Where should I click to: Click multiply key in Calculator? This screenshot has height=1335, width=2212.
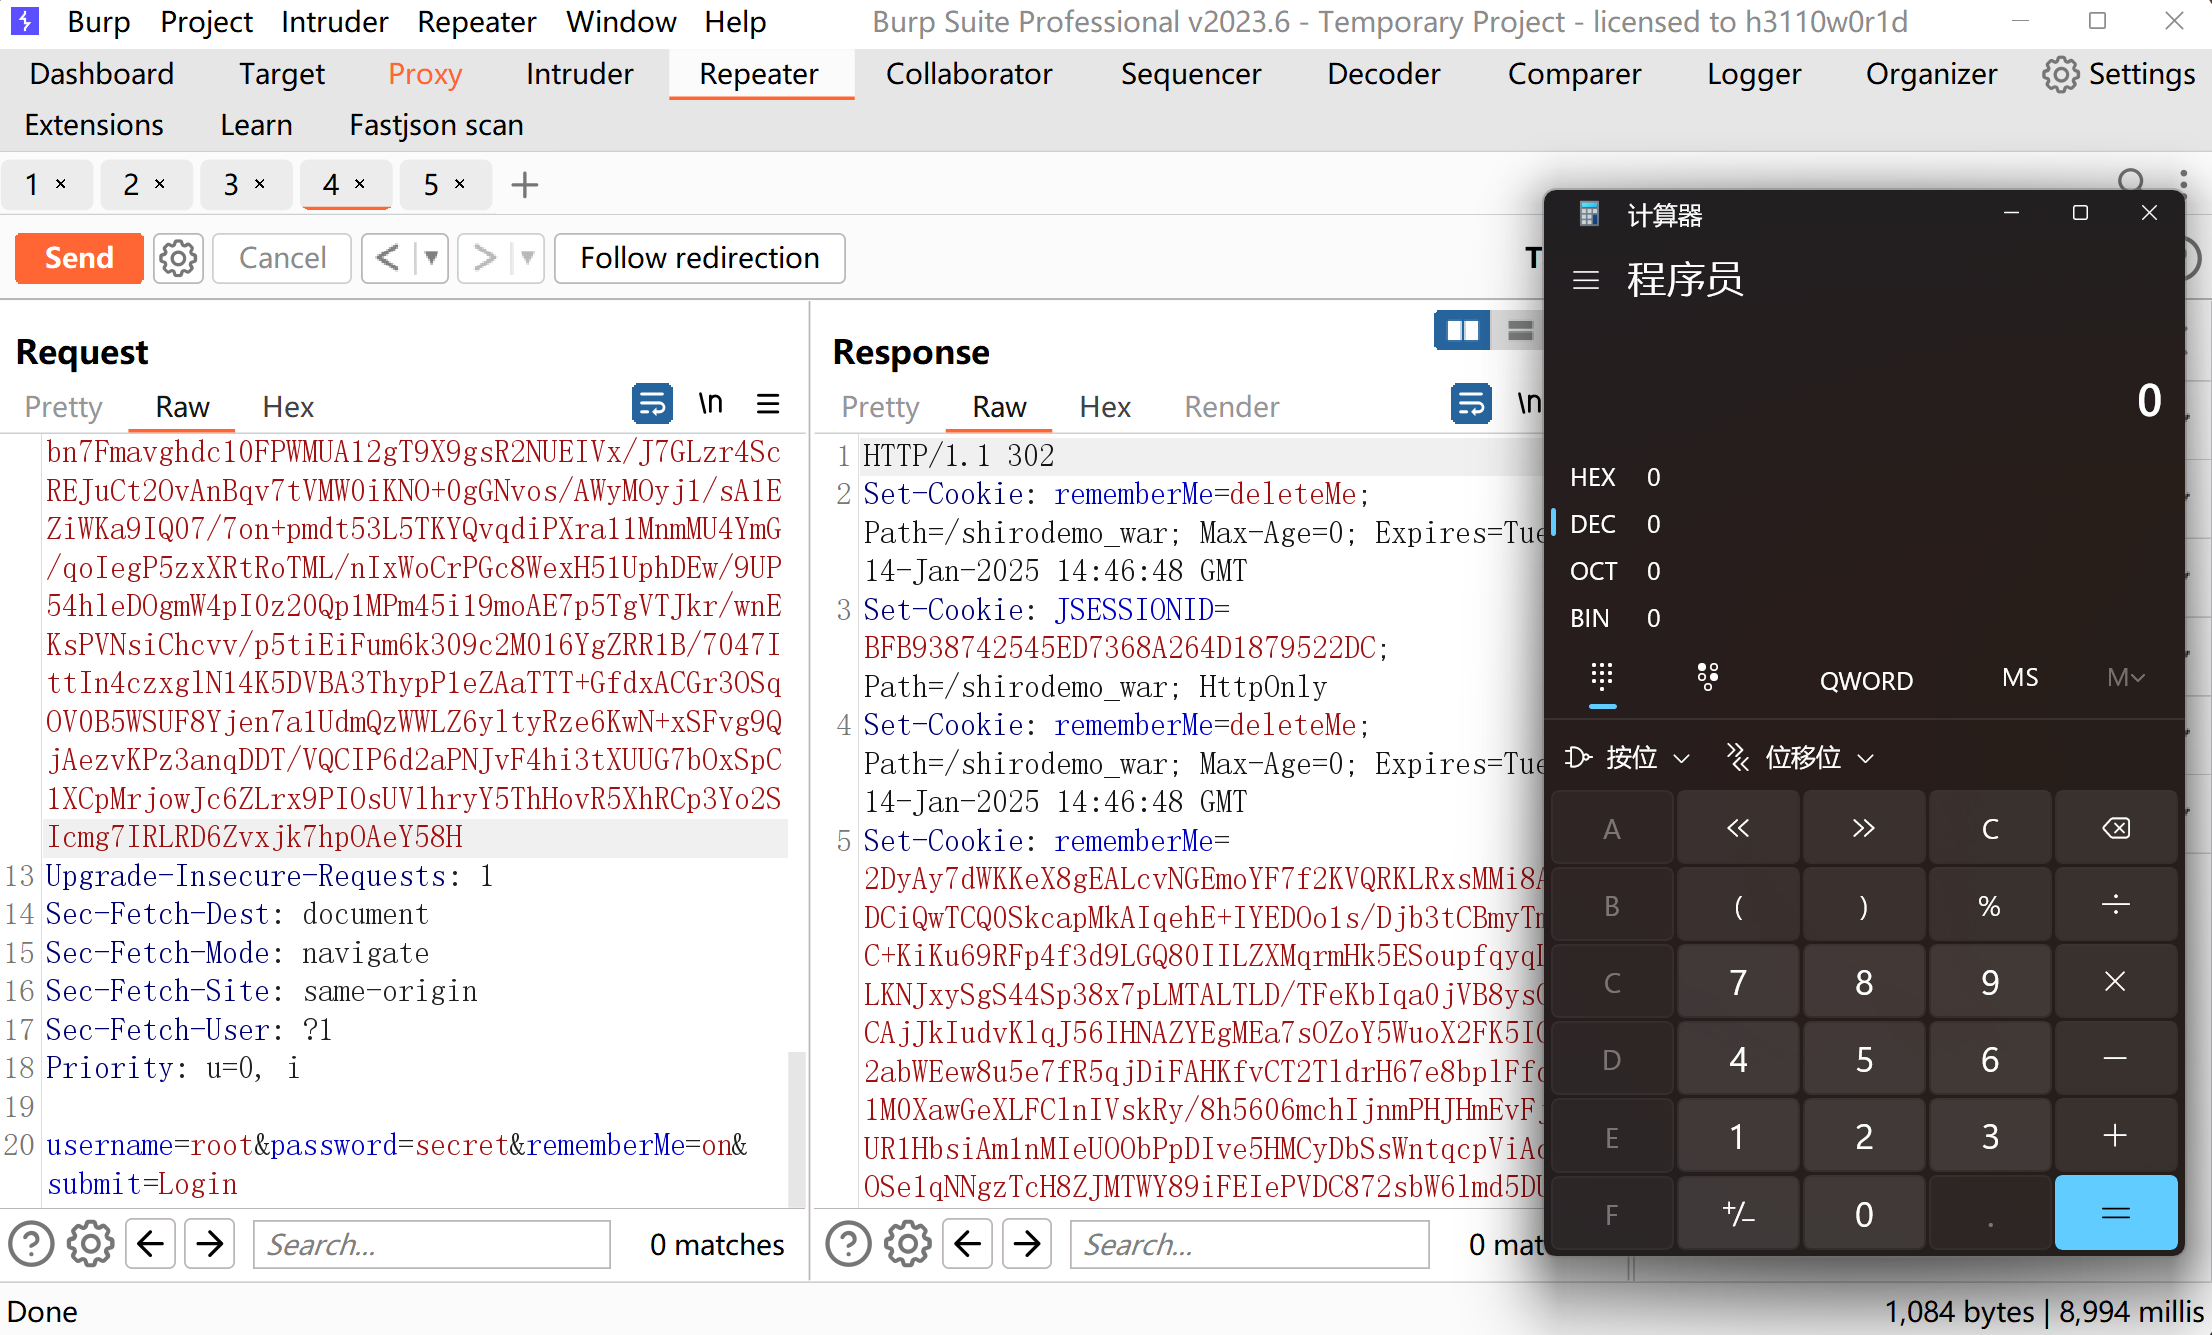pos(2116,982)
